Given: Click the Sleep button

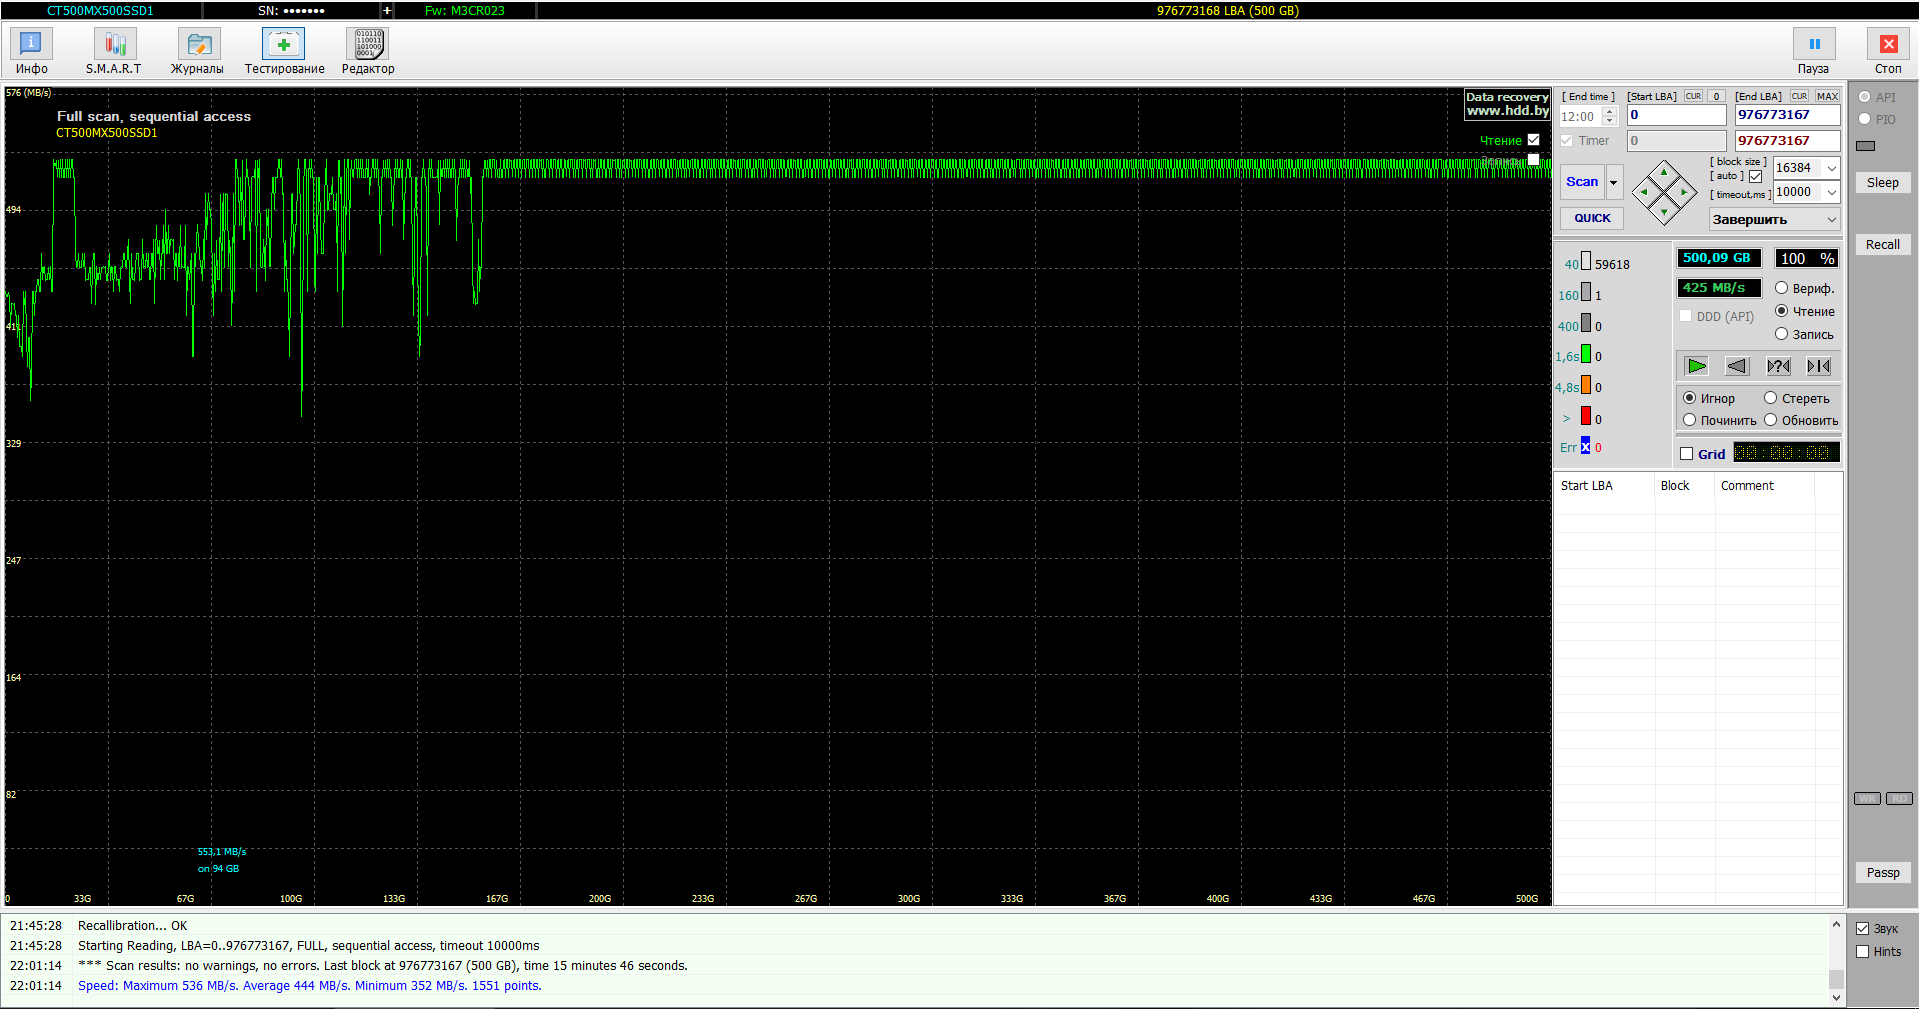Looking at the screenshot, I should pyautogui.click(x=1883, y=183).
